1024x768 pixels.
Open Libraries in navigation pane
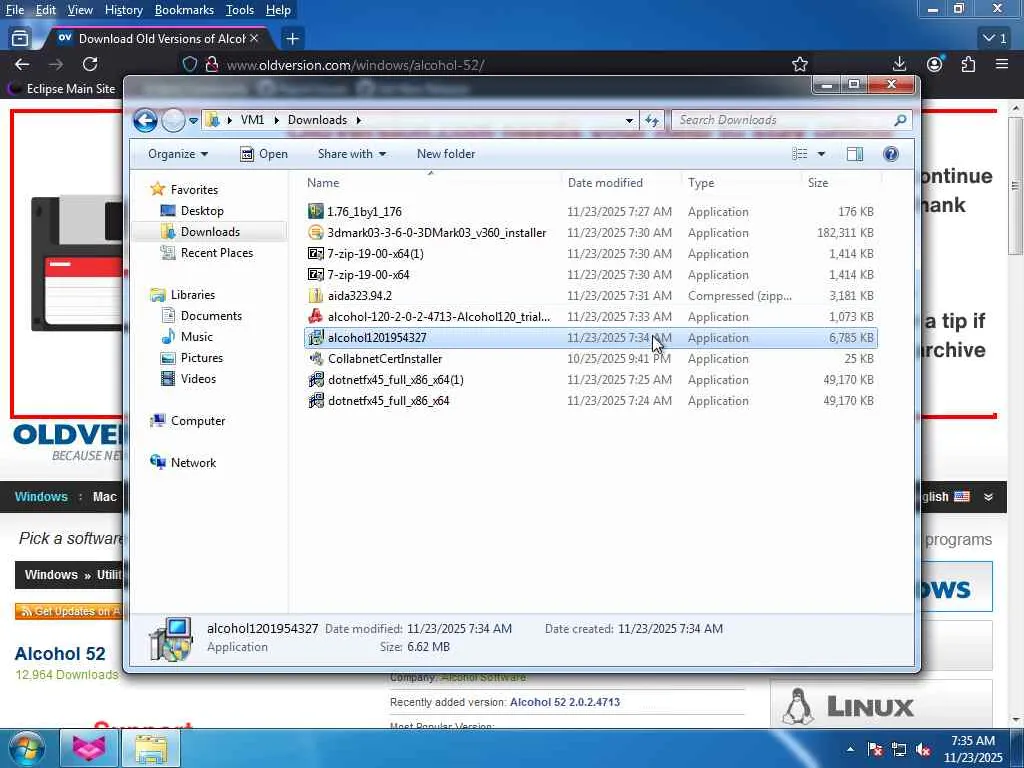[x=193, y=295]
